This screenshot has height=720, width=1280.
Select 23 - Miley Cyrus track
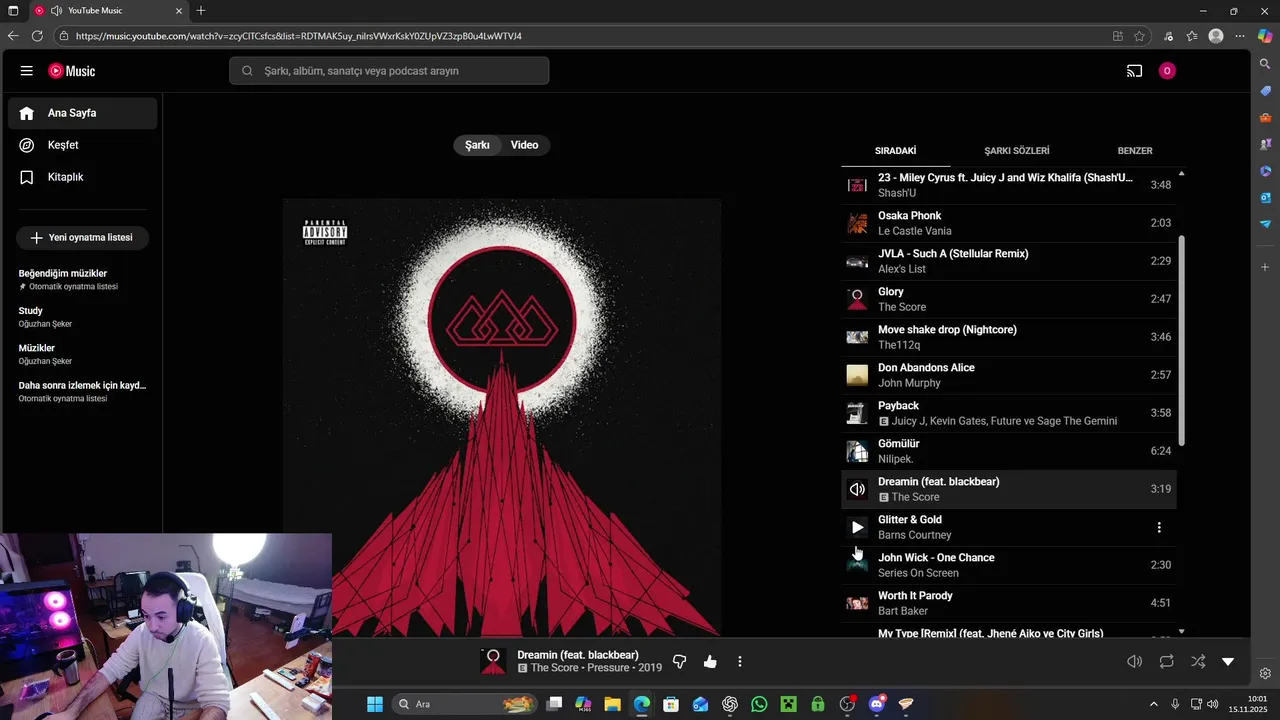click(1009, 185)
